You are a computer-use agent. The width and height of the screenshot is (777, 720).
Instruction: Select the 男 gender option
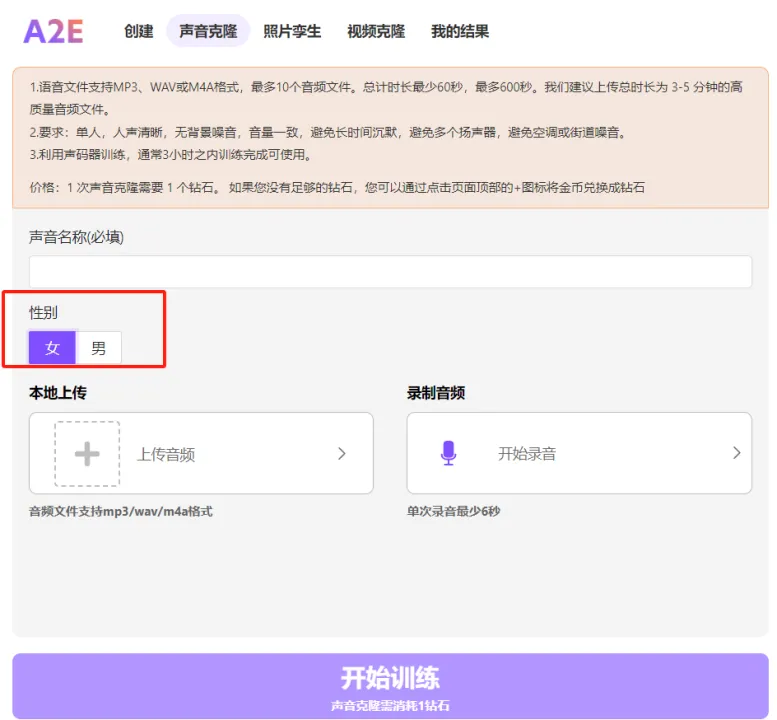(x=99, y=347)
